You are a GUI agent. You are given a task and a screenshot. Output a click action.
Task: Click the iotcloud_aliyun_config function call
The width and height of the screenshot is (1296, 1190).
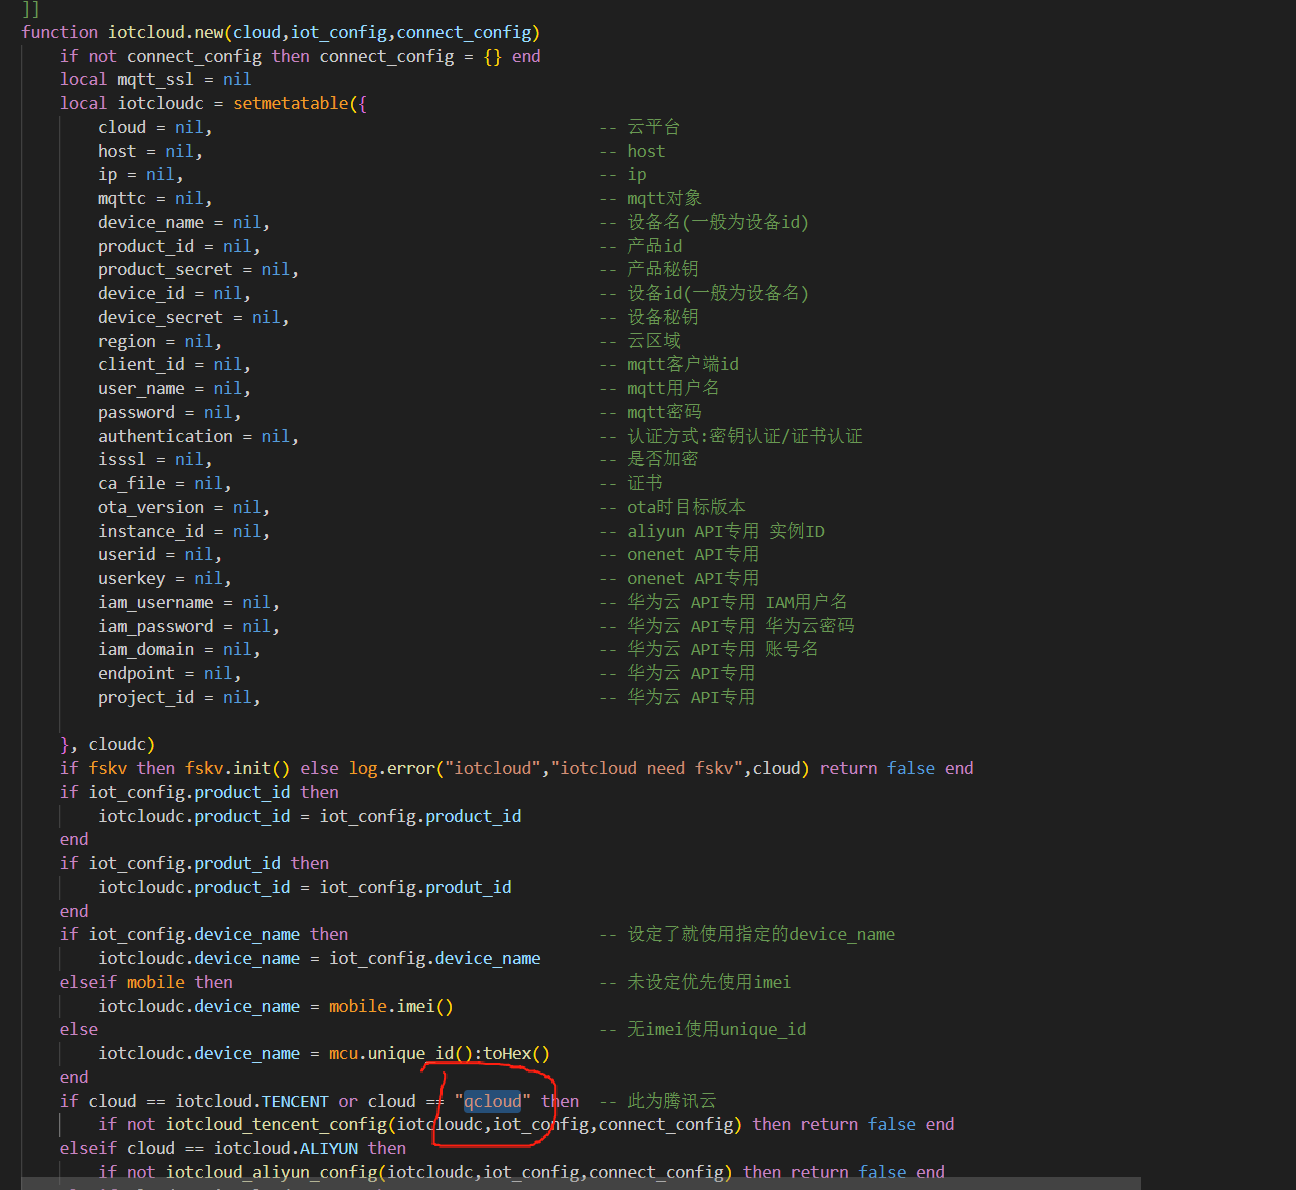[x=272, y=1172]
